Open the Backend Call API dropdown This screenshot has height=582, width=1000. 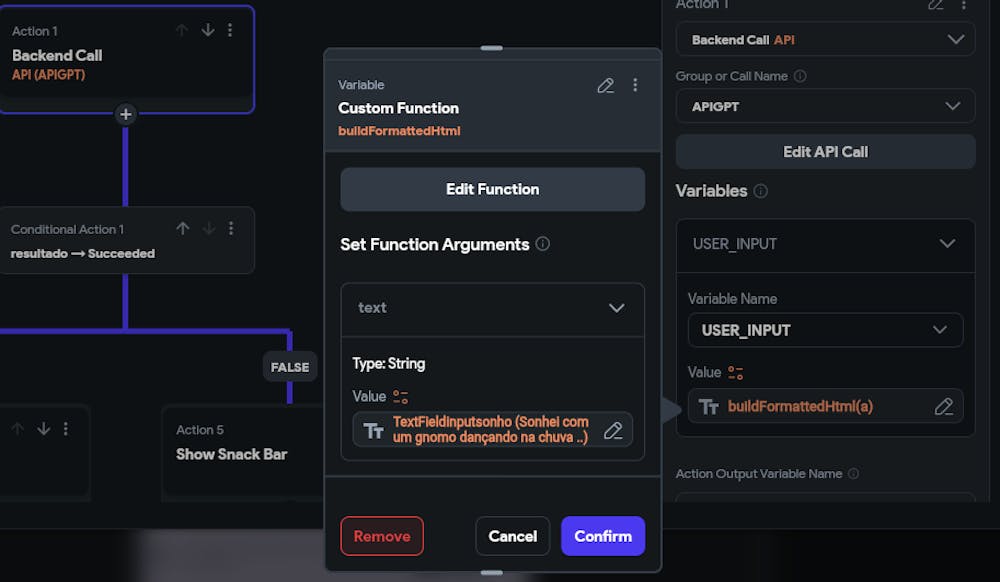(x=825, y=40)
